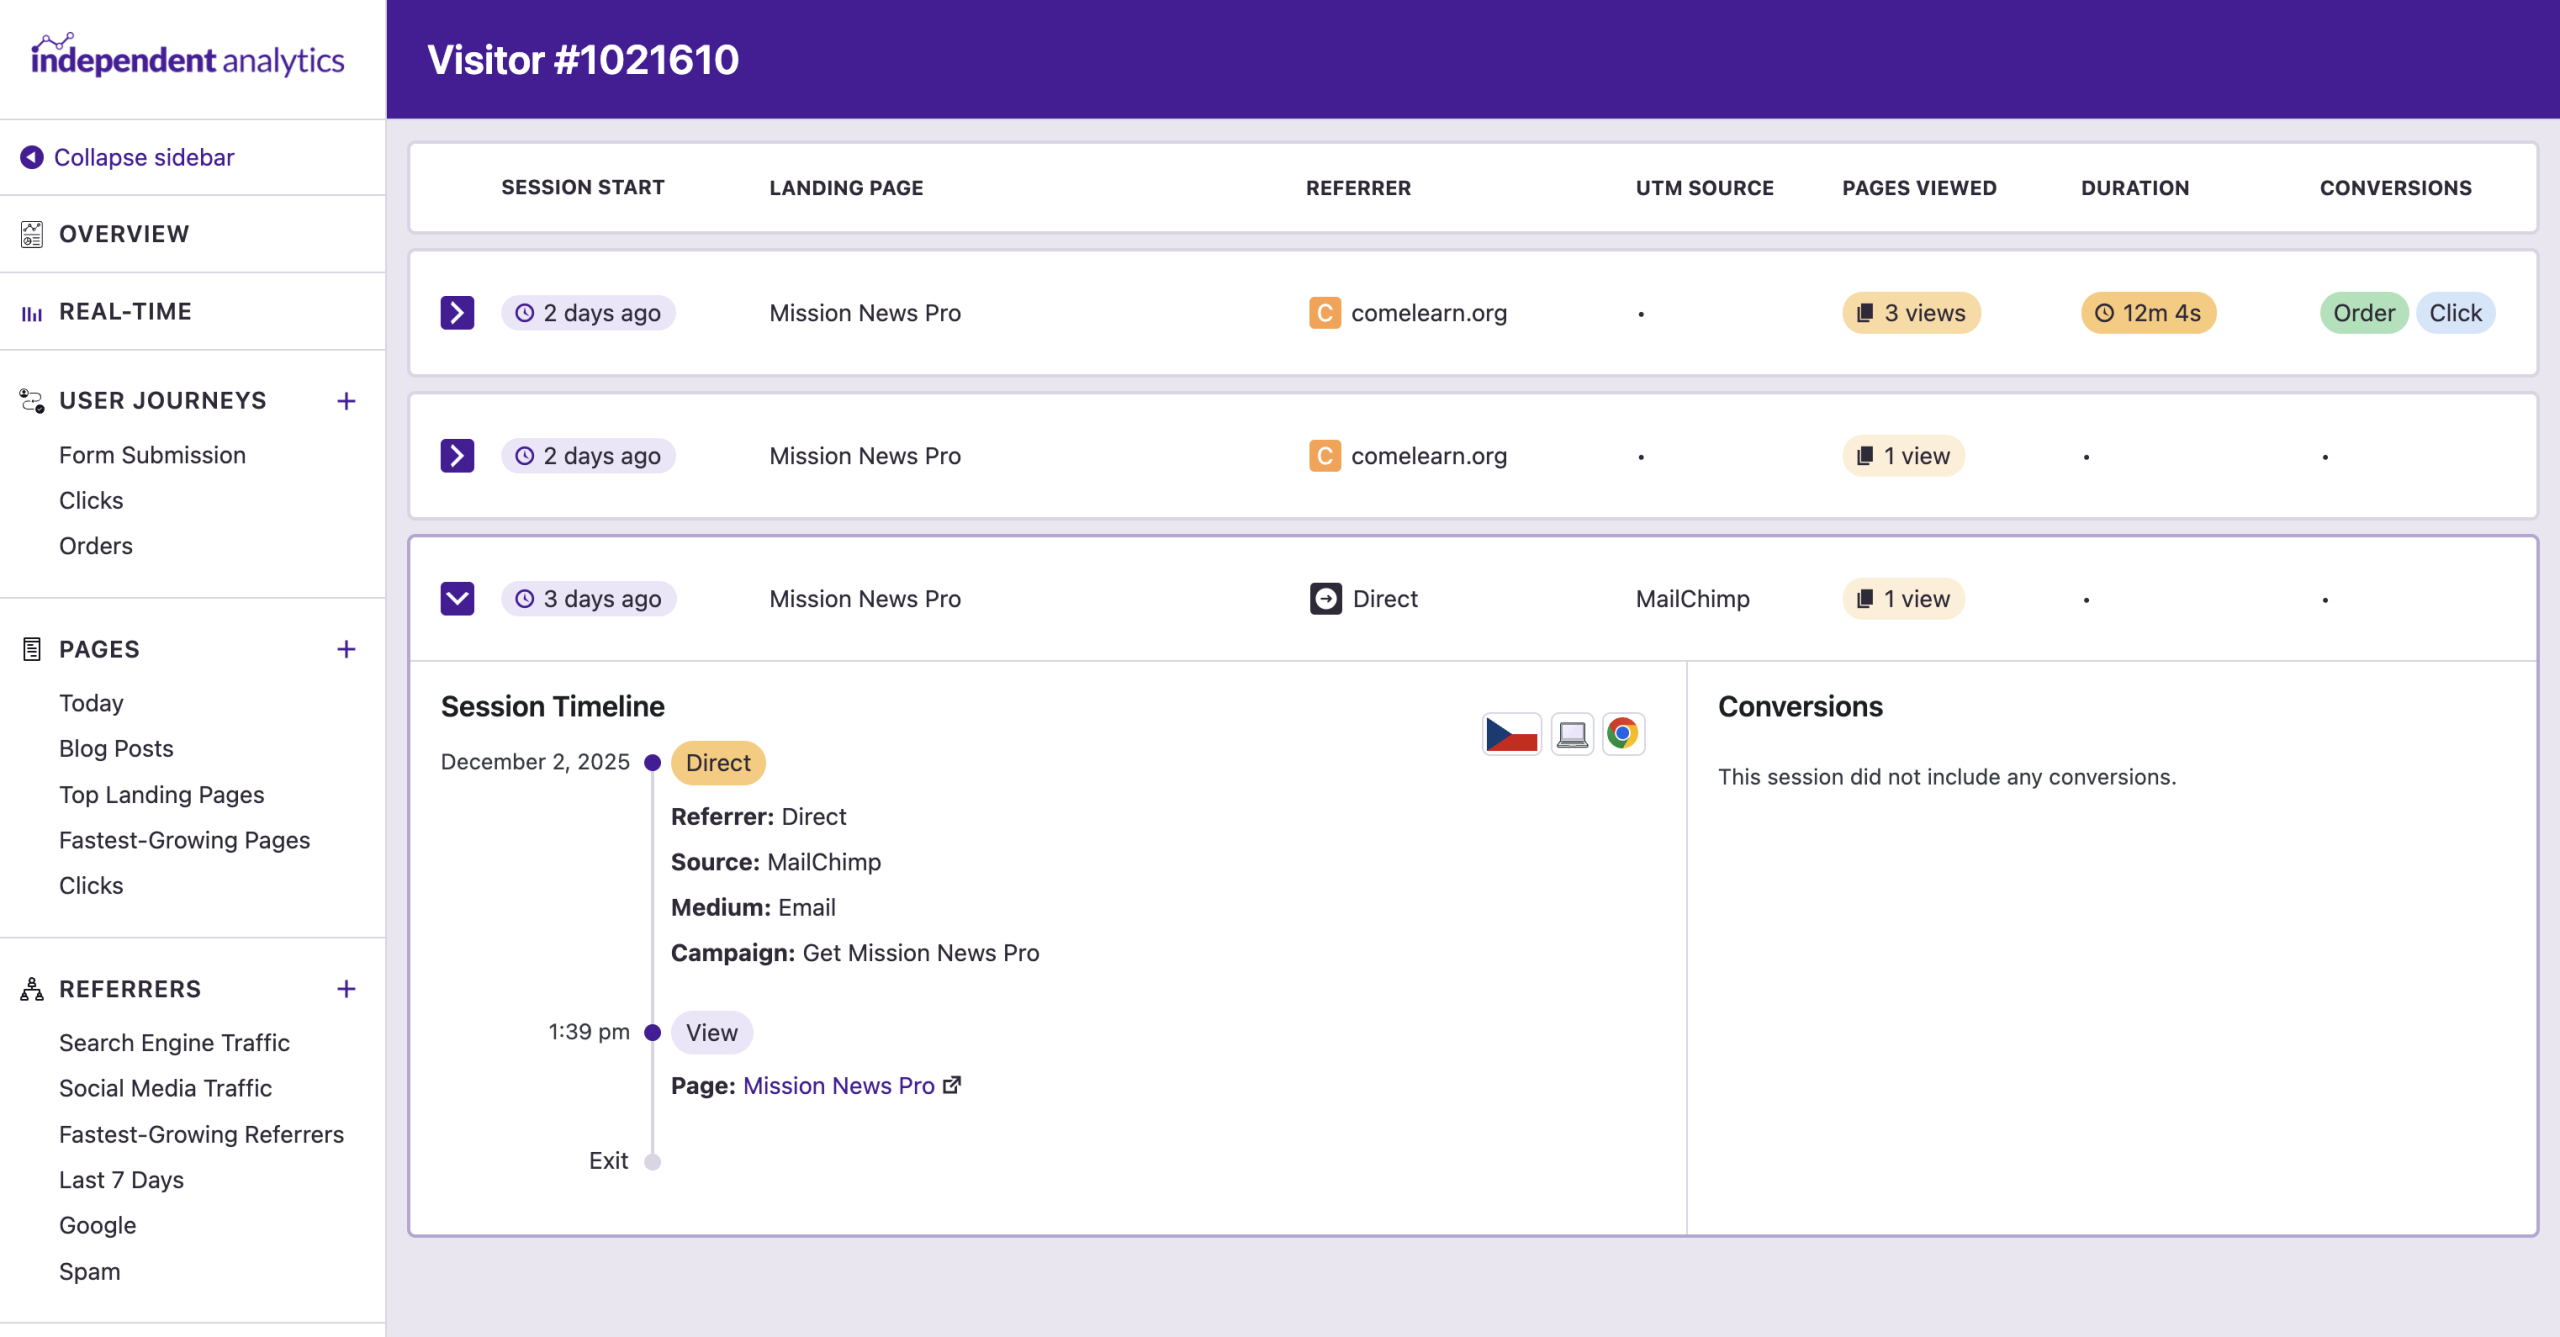Click the Czech flag icon in Session Timeline
This screenshot has width=2560, height=1337.
(1511, 734)
